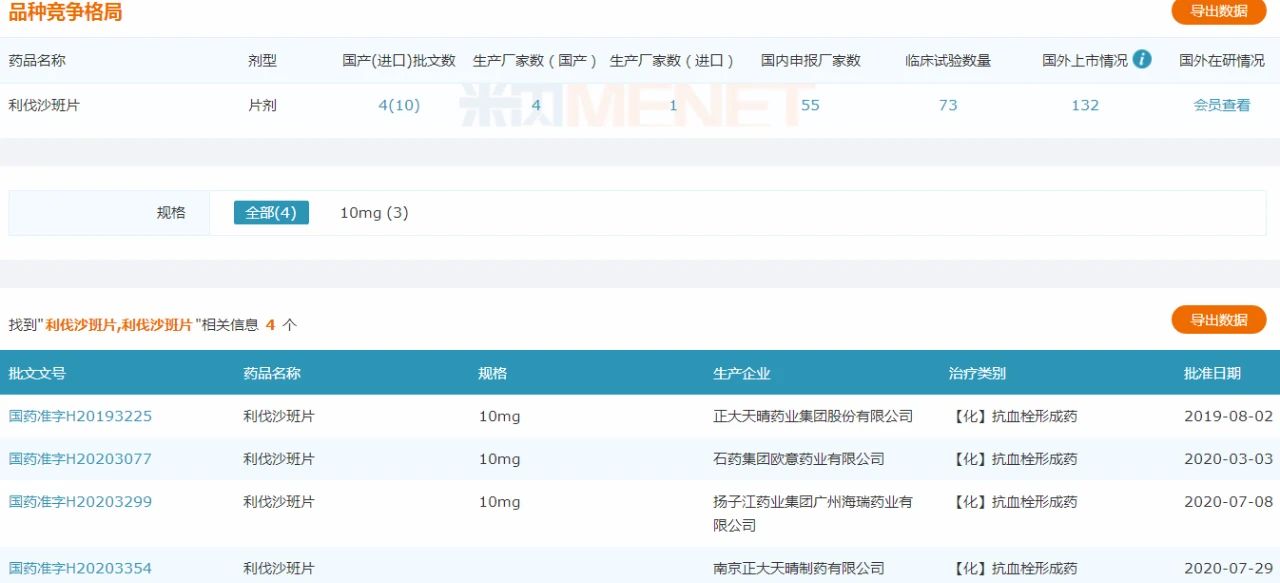
Task: Open approval number 国药准字H20203354
Action: 80,568
